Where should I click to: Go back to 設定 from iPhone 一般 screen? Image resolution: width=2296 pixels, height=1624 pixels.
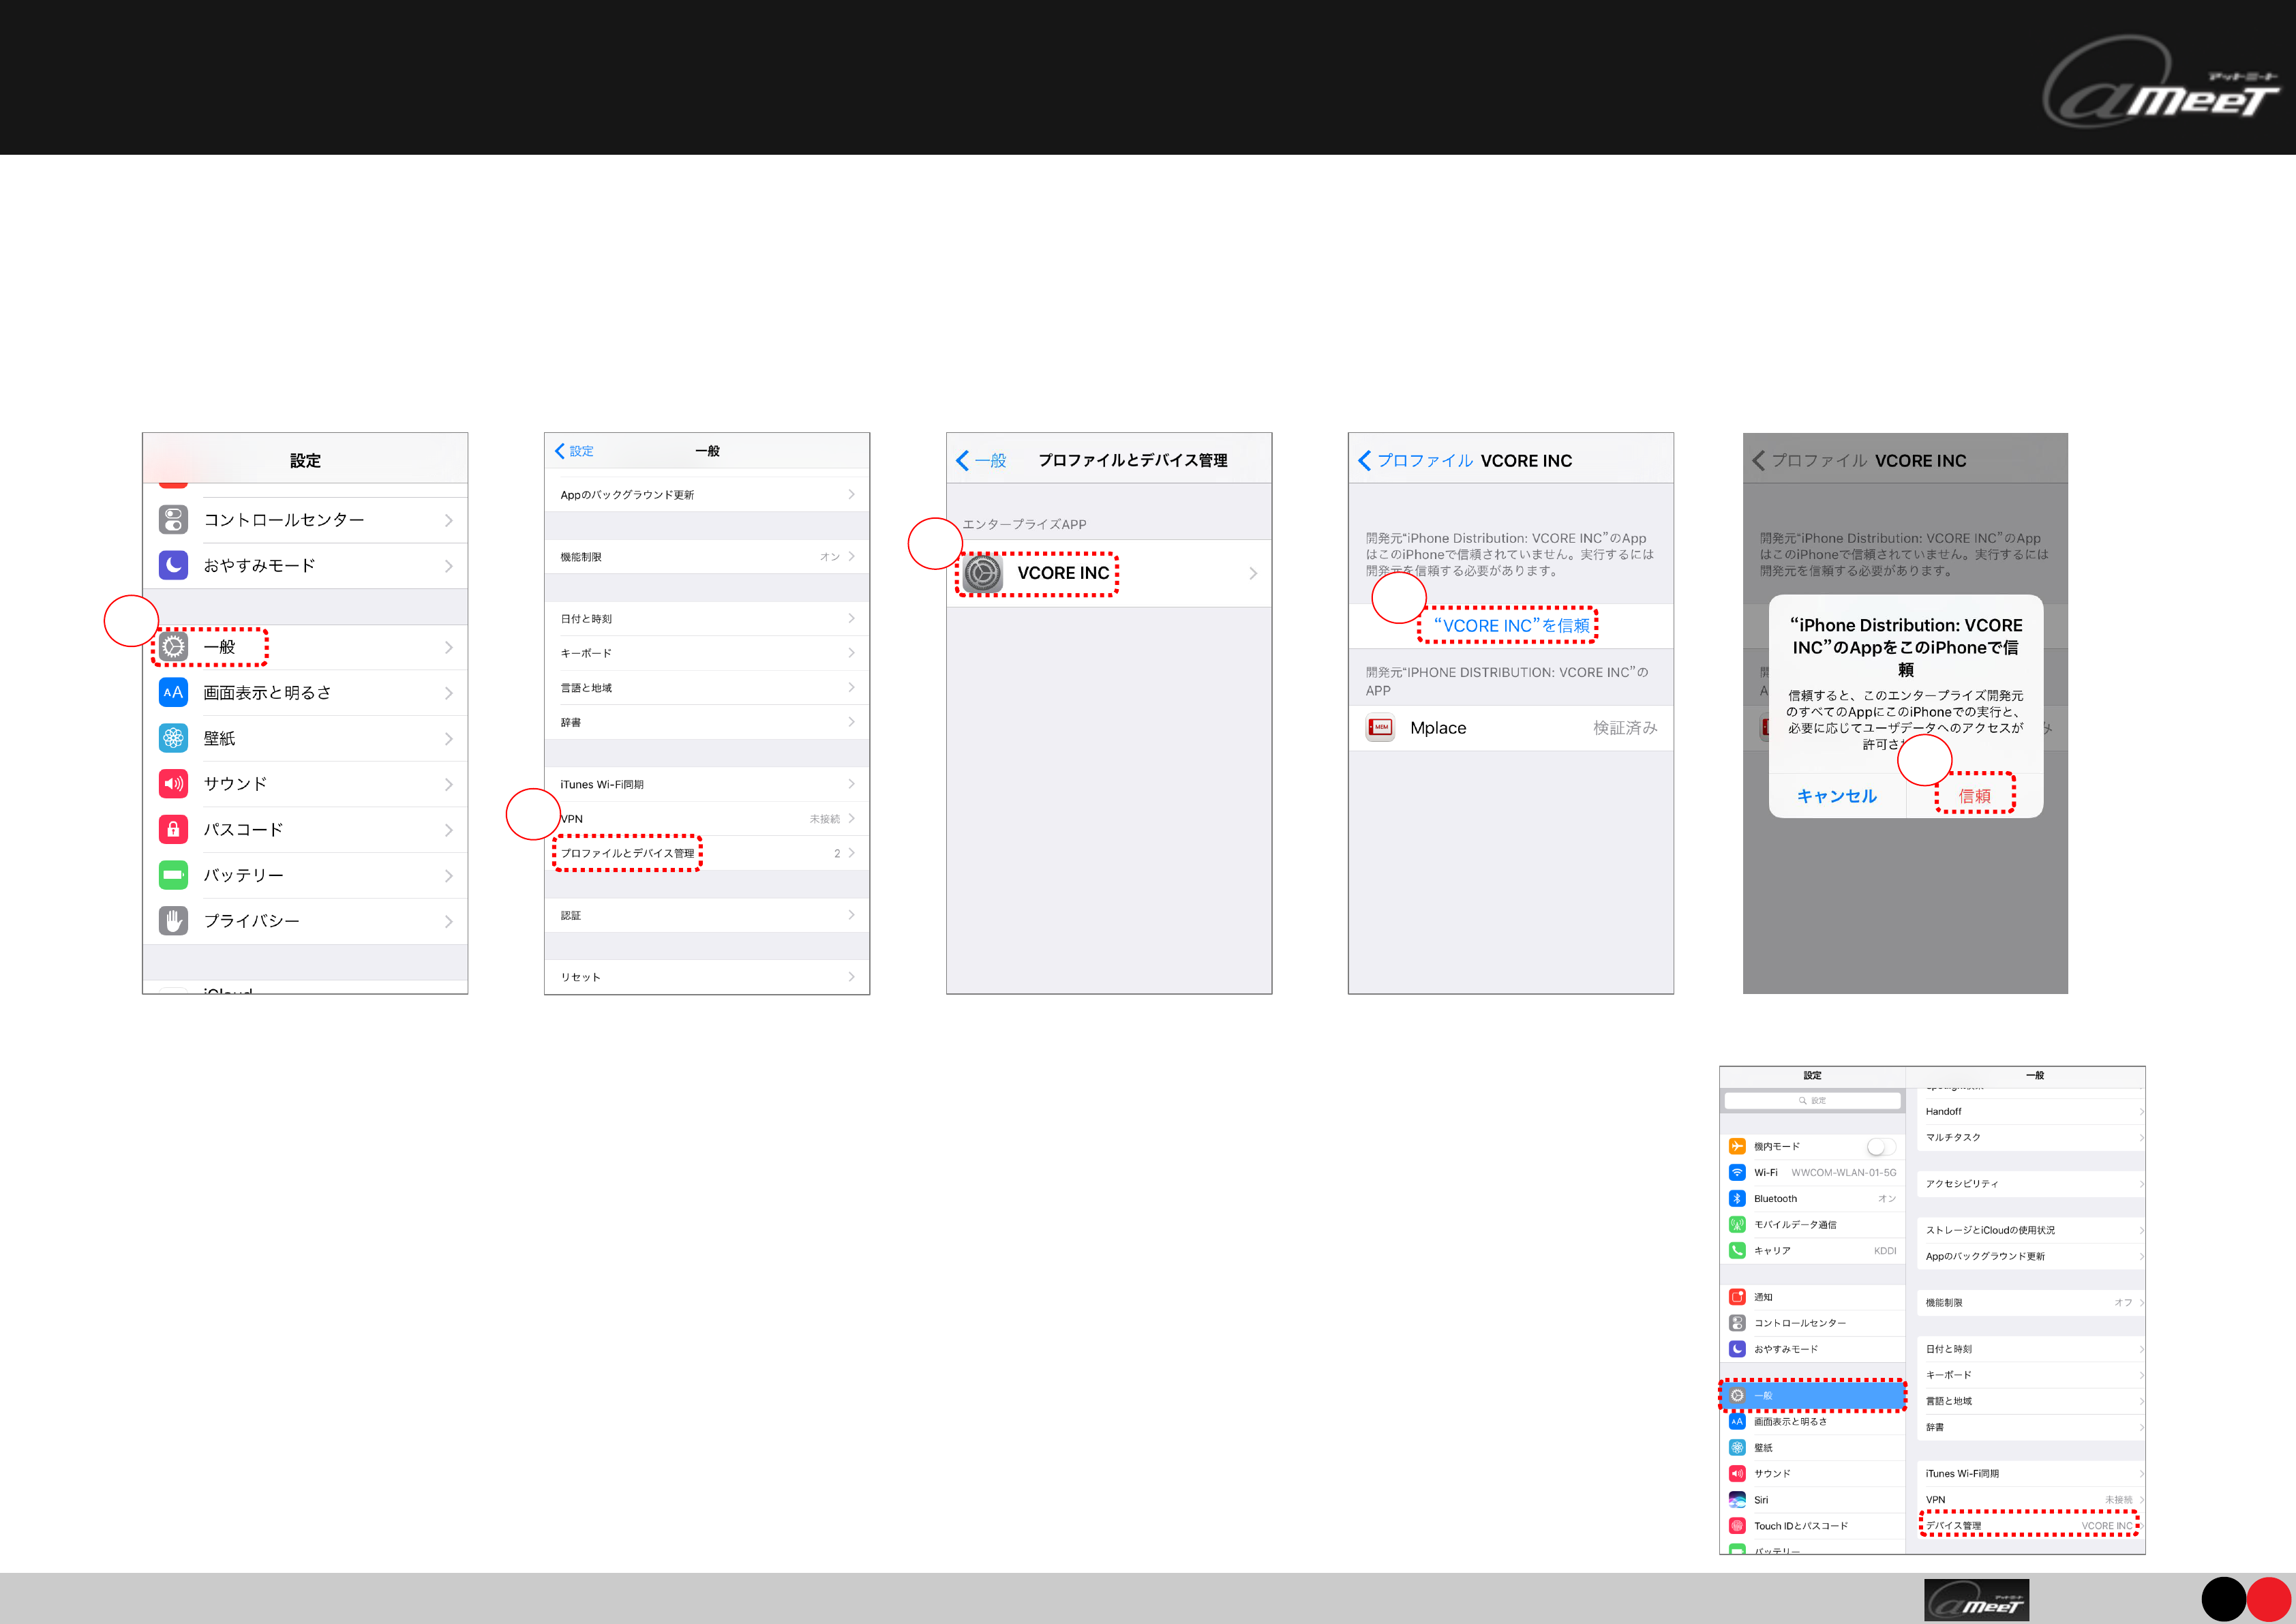click(x=575, y=451)
